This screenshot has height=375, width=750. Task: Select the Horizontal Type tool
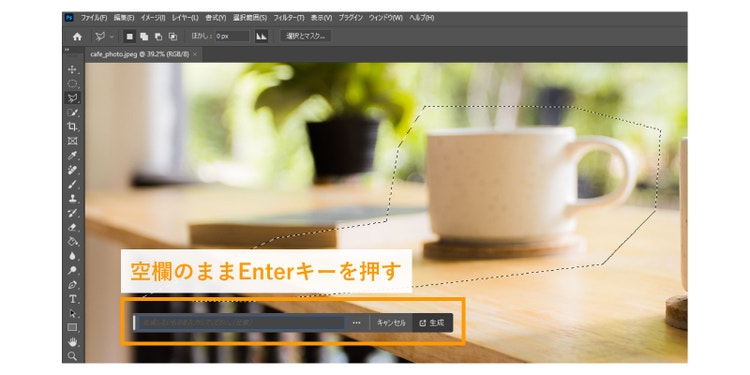coord(72,299)
